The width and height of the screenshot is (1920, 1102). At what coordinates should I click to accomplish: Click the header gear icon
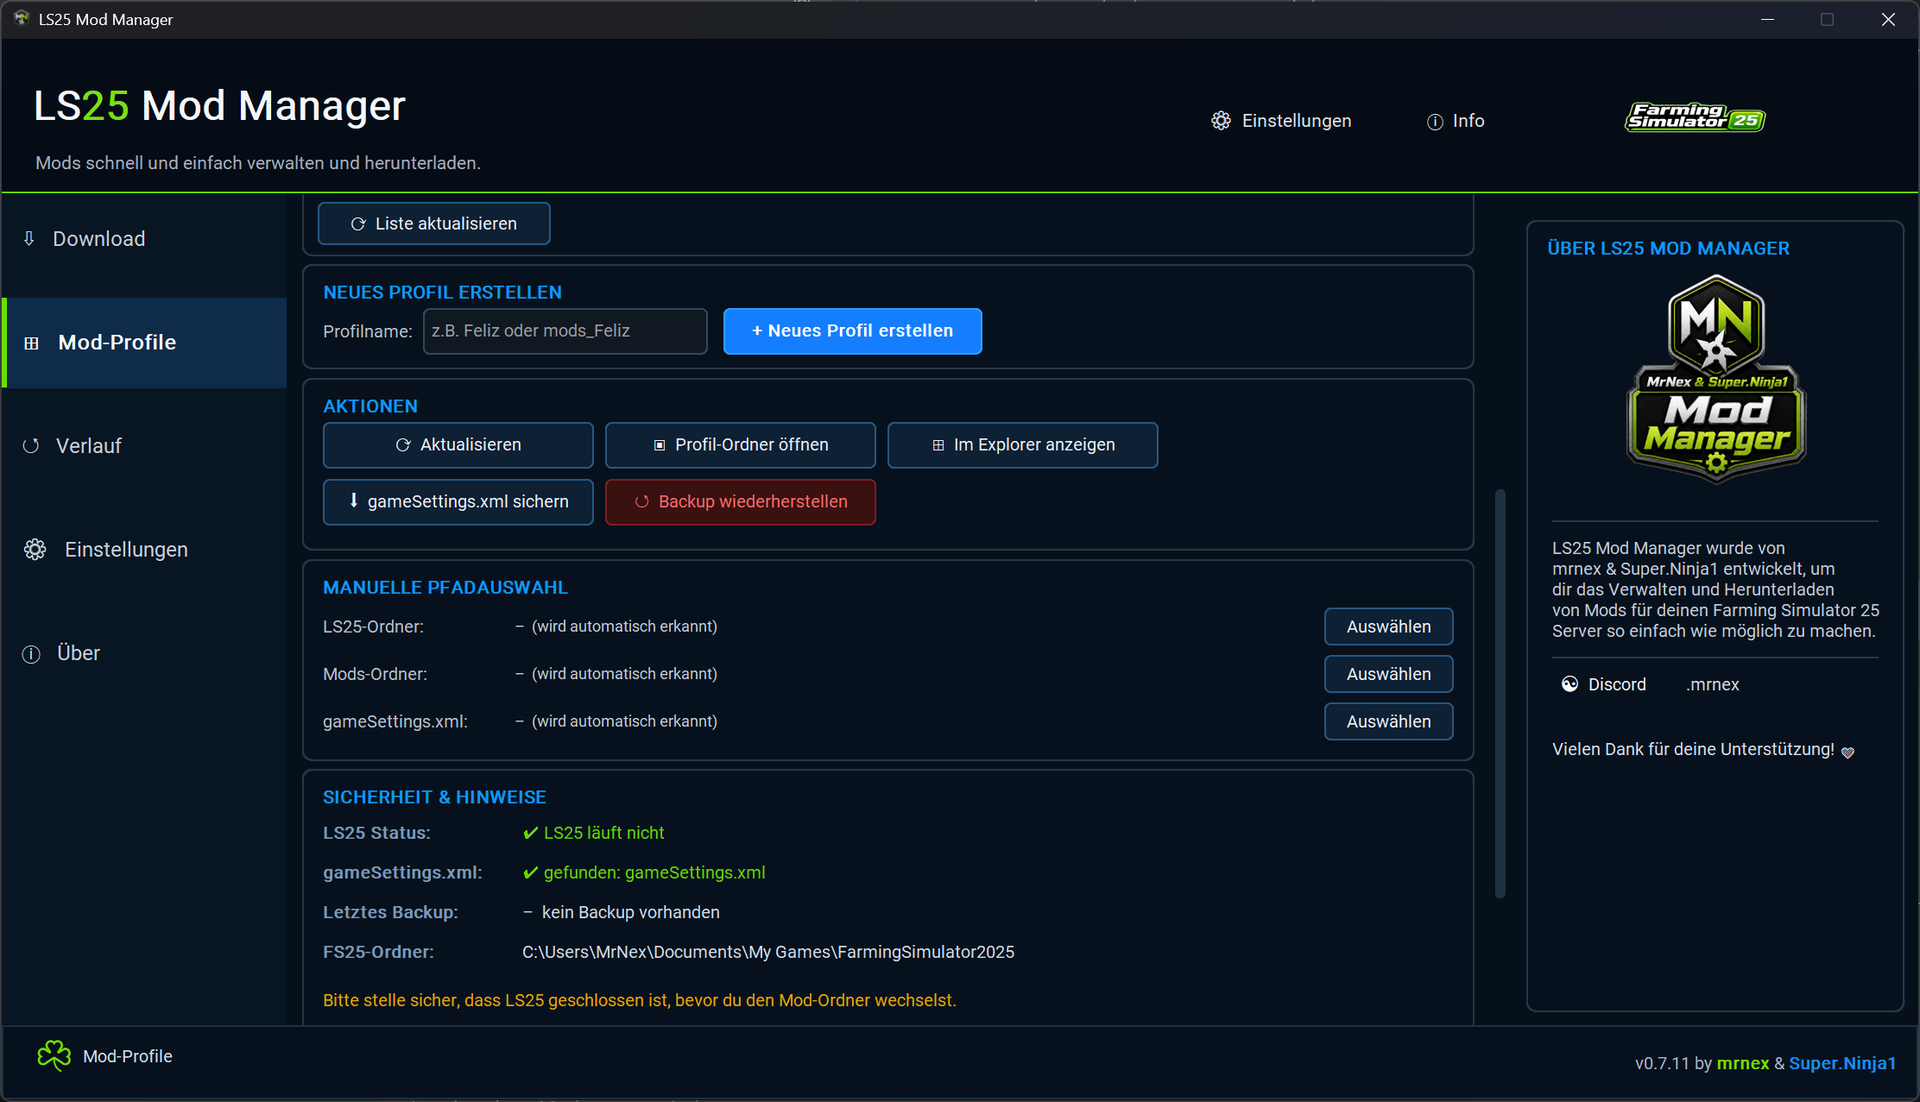click(1221, 121)
